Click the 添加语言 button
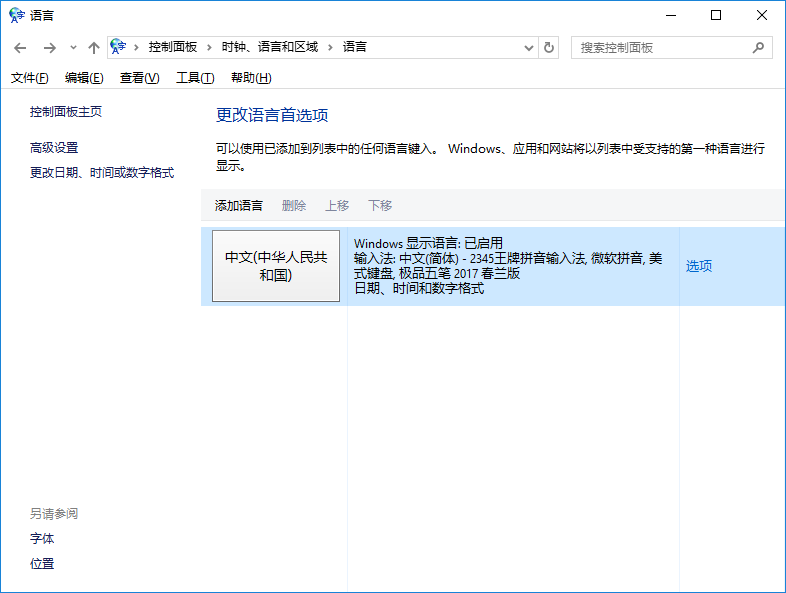 (x=239, y=206)
